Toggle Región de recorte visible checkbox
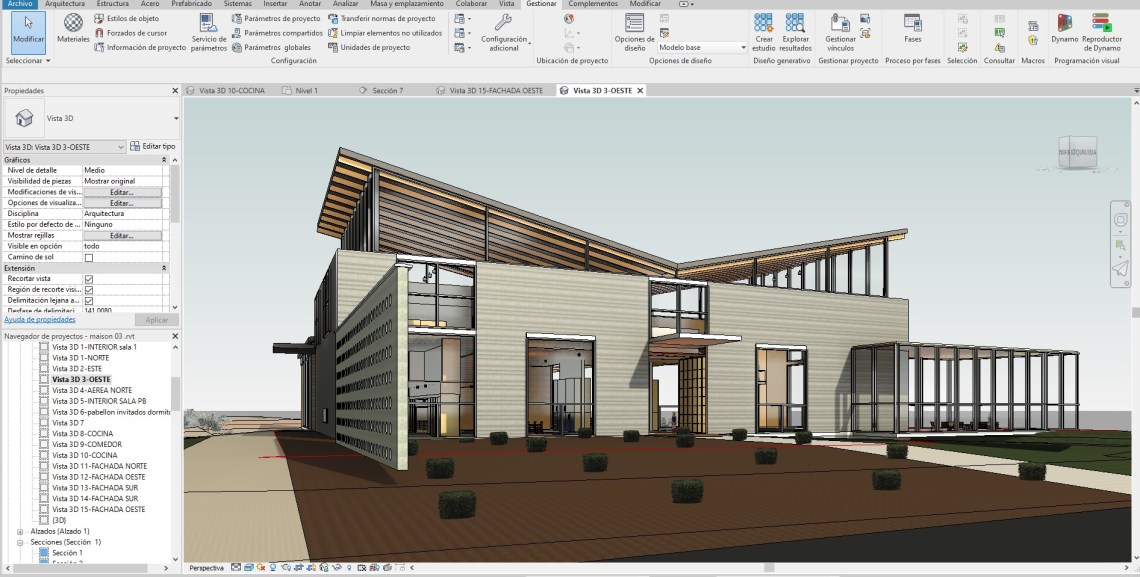 click(89, 290)
